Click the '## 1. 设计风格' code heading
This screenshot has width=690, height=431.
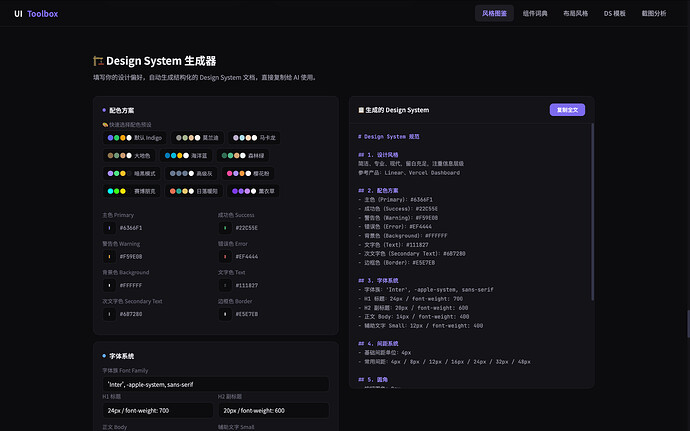coord(378,155)
